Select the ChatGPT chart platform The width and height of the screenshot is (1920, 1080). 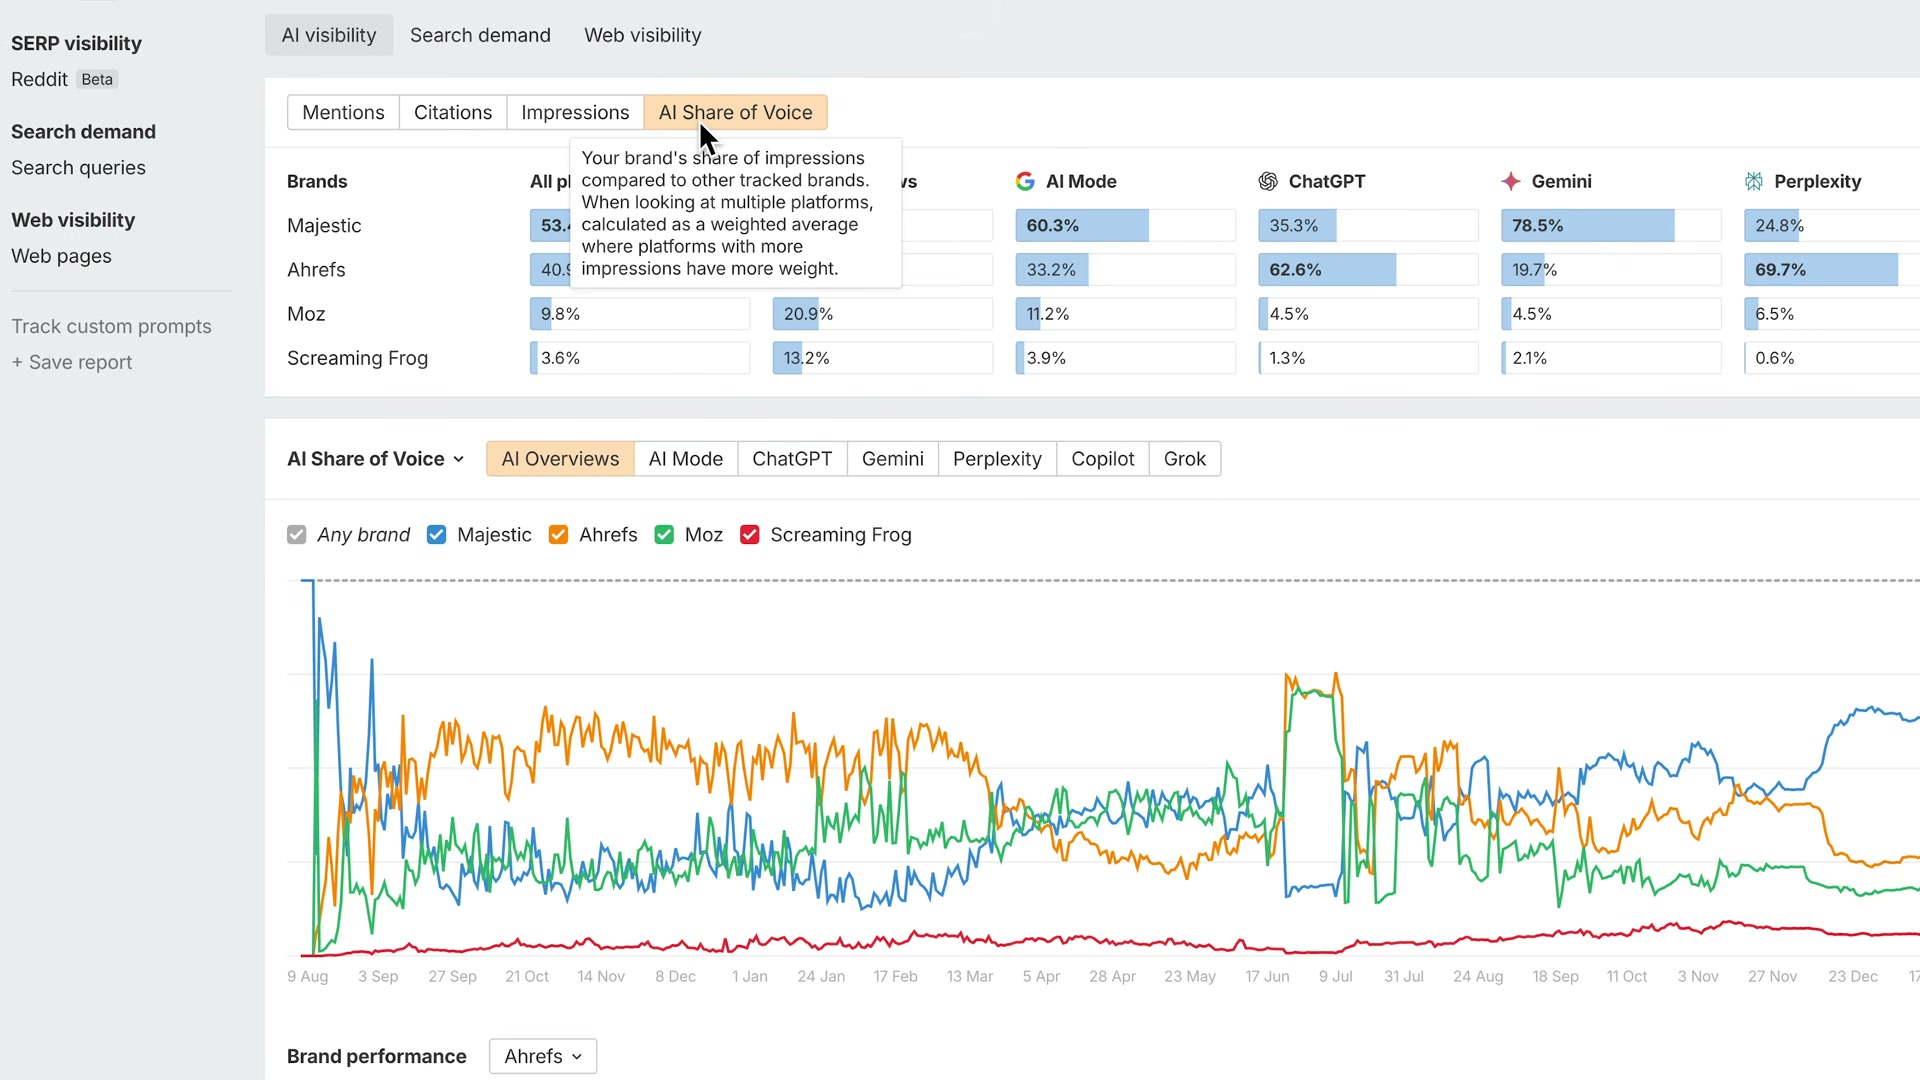click(x=792, y=459)
